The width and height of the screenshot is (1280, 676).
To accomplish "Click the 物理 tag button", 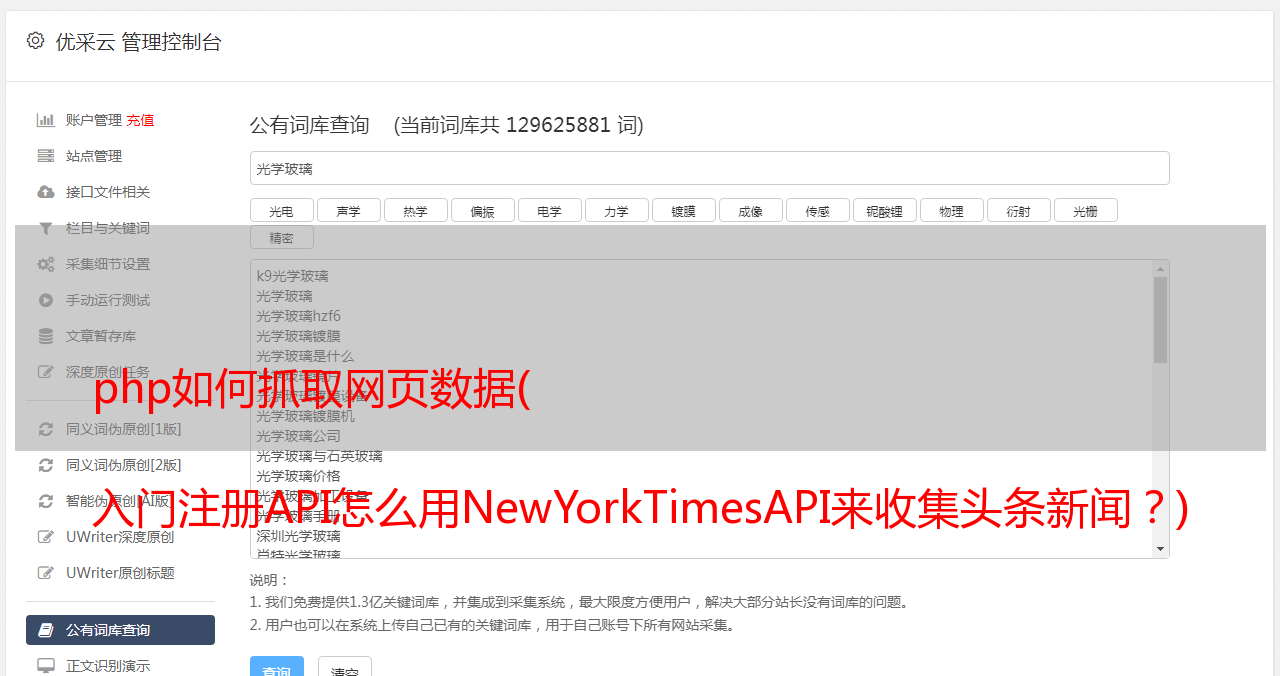I will pos(951,210).
